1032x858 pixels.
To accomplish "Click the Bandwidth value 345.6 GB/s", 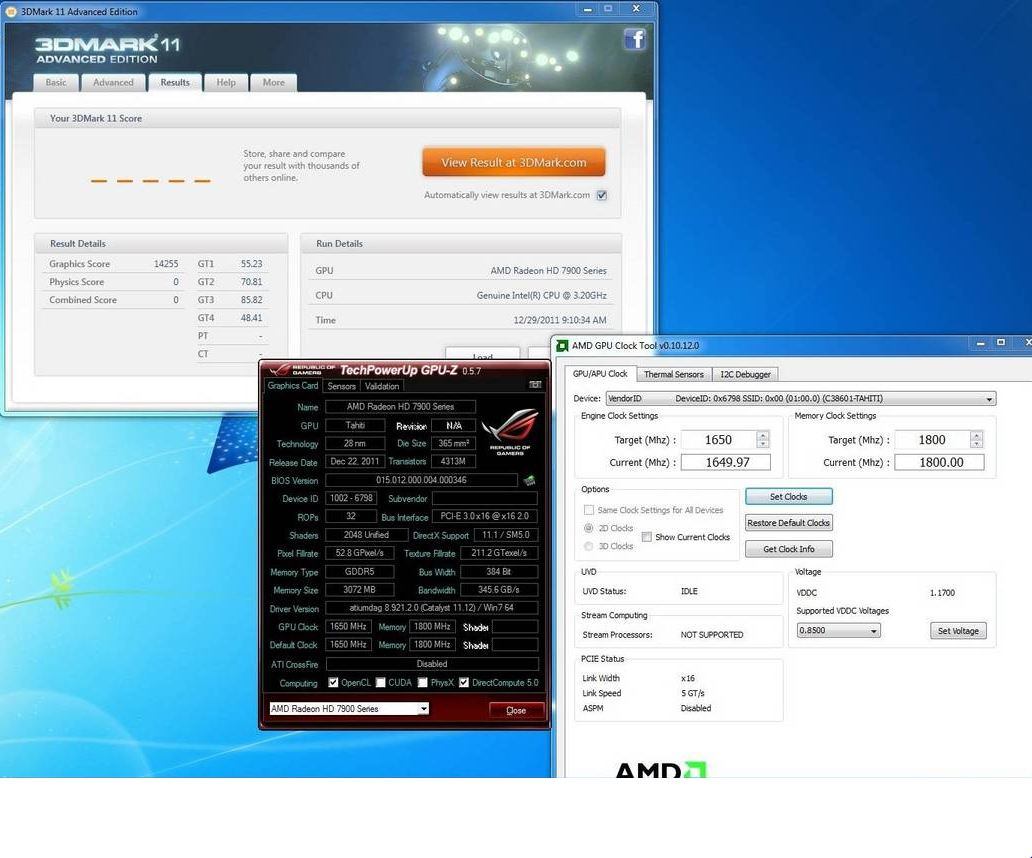I will pos(499,590).
